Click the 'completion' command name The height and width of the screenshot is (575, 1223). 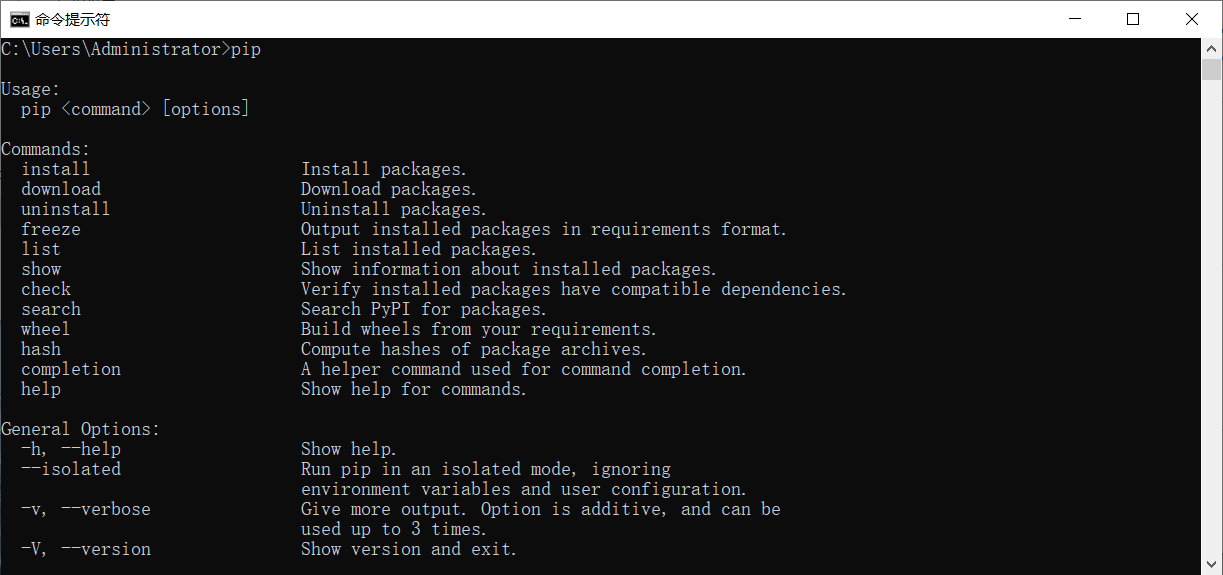pyautogui.click(x=71, y=369)
